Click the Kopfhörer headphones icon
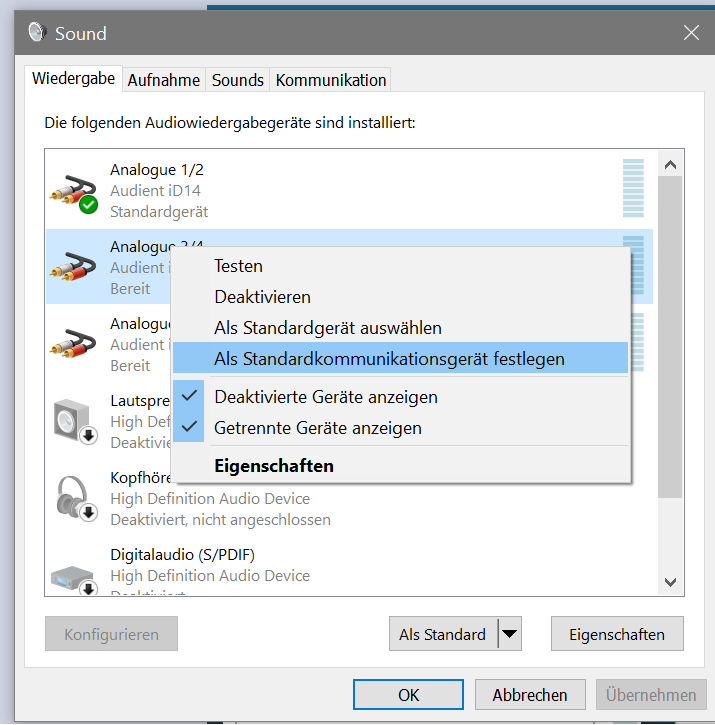 73,498
